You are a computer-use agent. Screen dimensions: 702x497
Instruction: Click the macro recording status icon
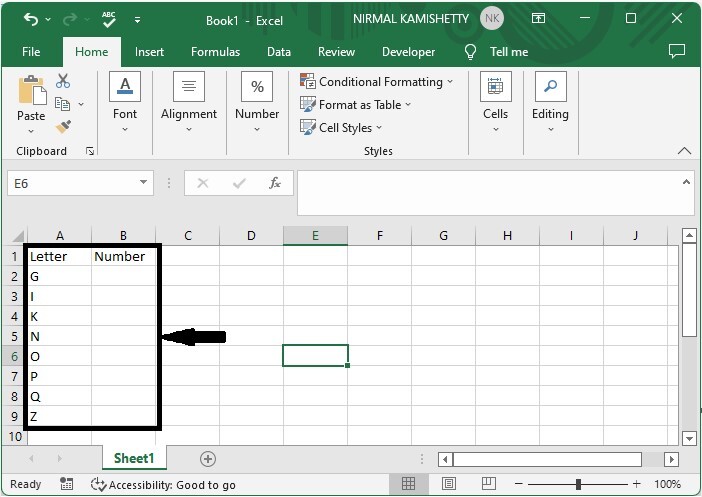click(x=66, y=484)
